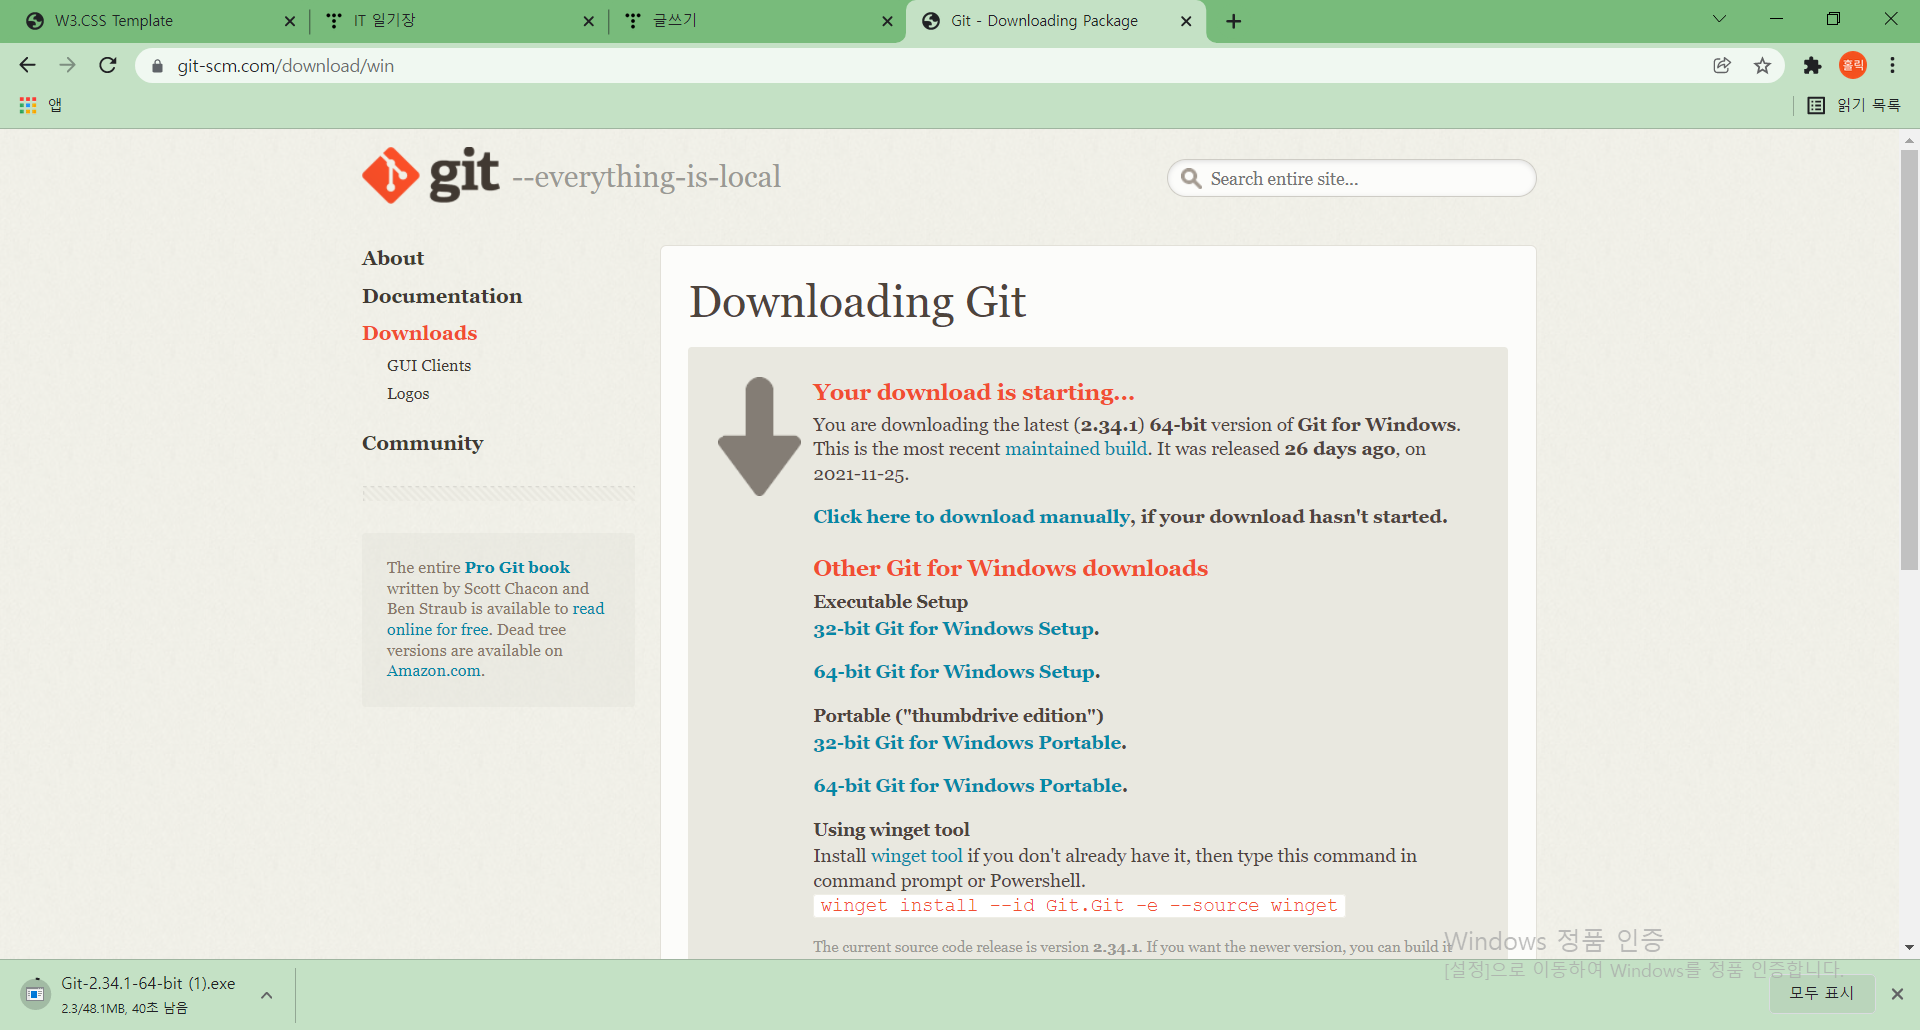
Task: Open the About section
Action: (393, 258)
